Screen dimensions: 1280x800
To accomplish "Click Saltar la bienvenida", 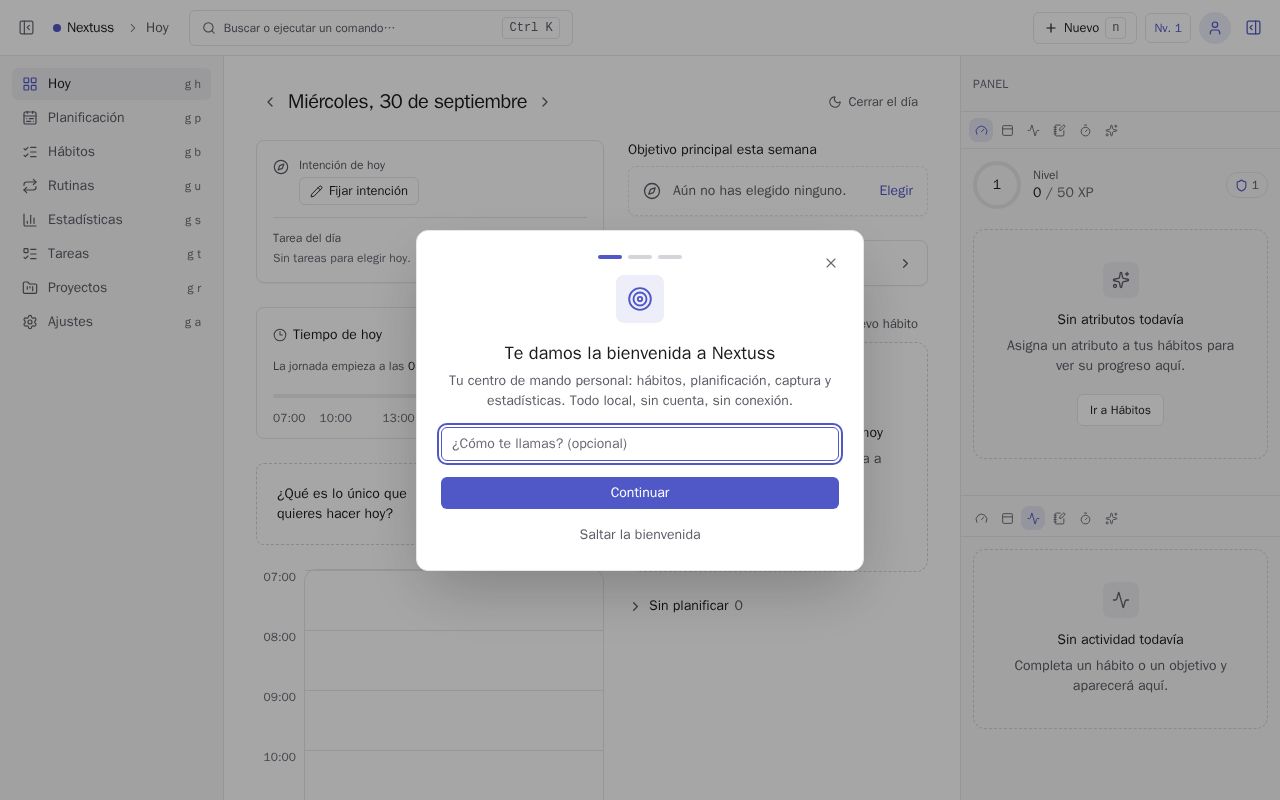I will (640, 535).
